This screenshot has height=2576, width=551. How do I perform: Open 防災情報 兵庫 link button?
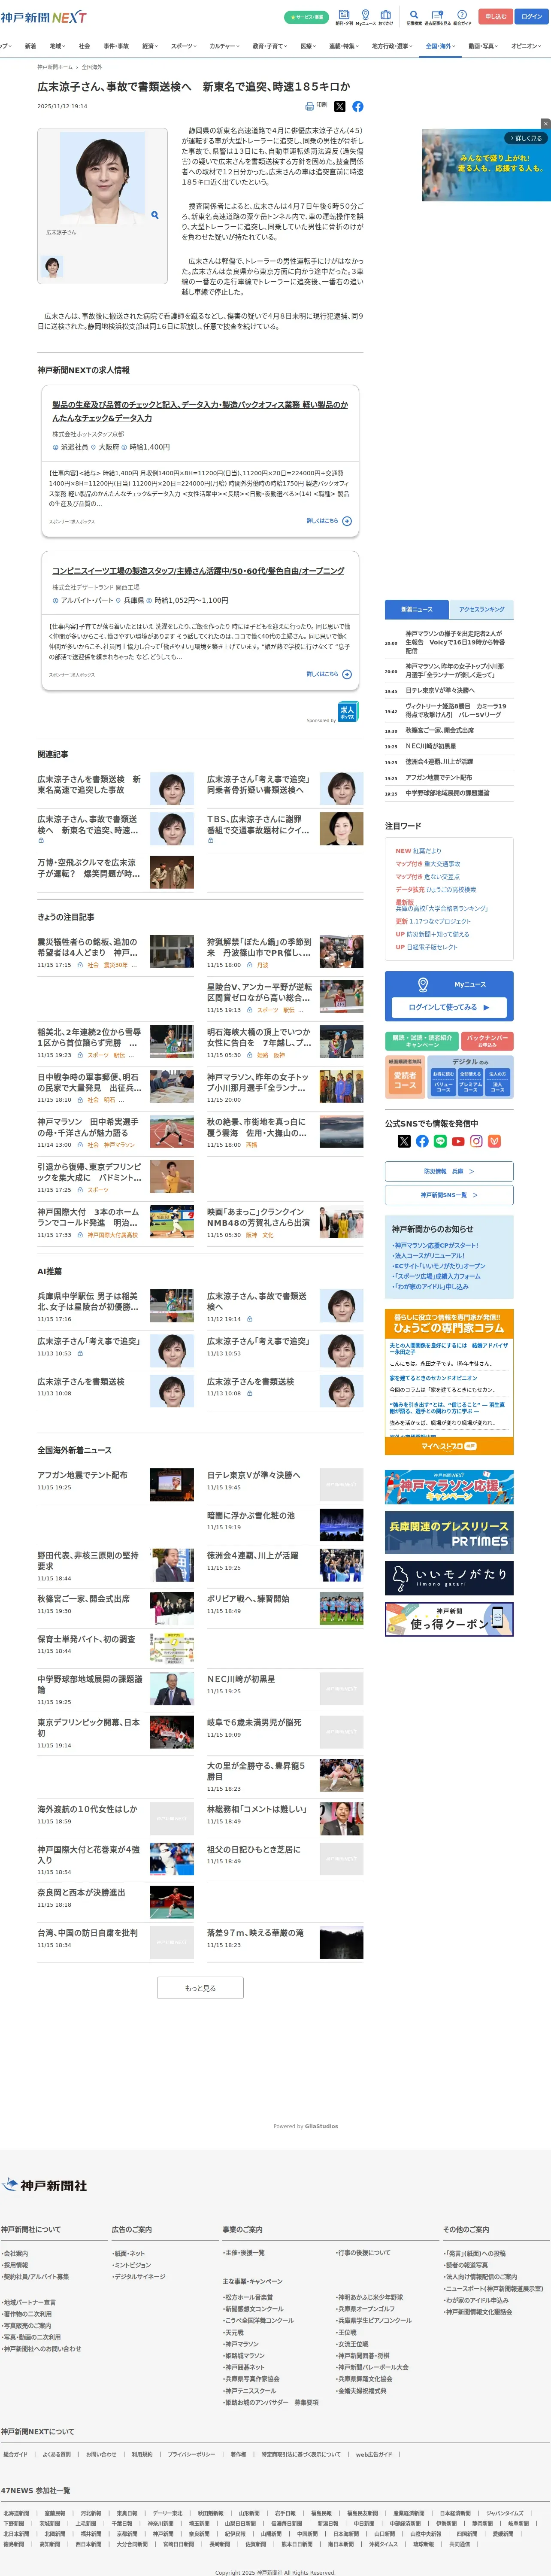click(449, 1171)
